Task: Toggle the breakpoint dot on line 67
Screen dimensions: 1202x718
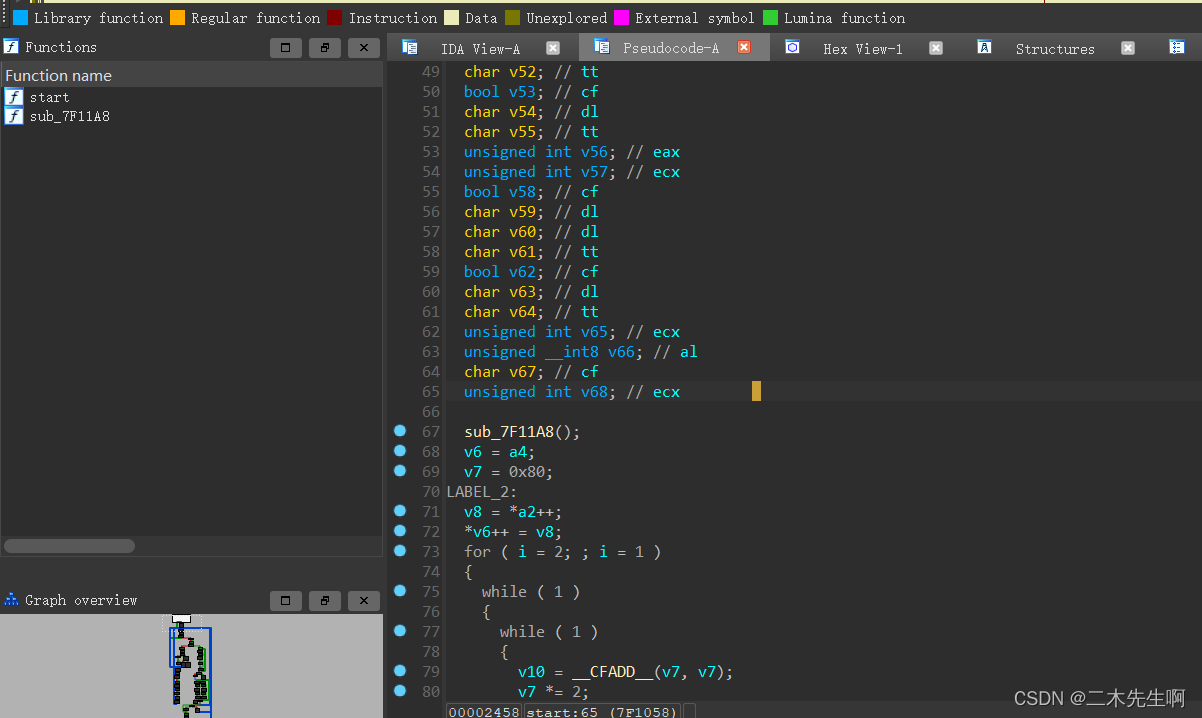Action: (x=399, y=431)
